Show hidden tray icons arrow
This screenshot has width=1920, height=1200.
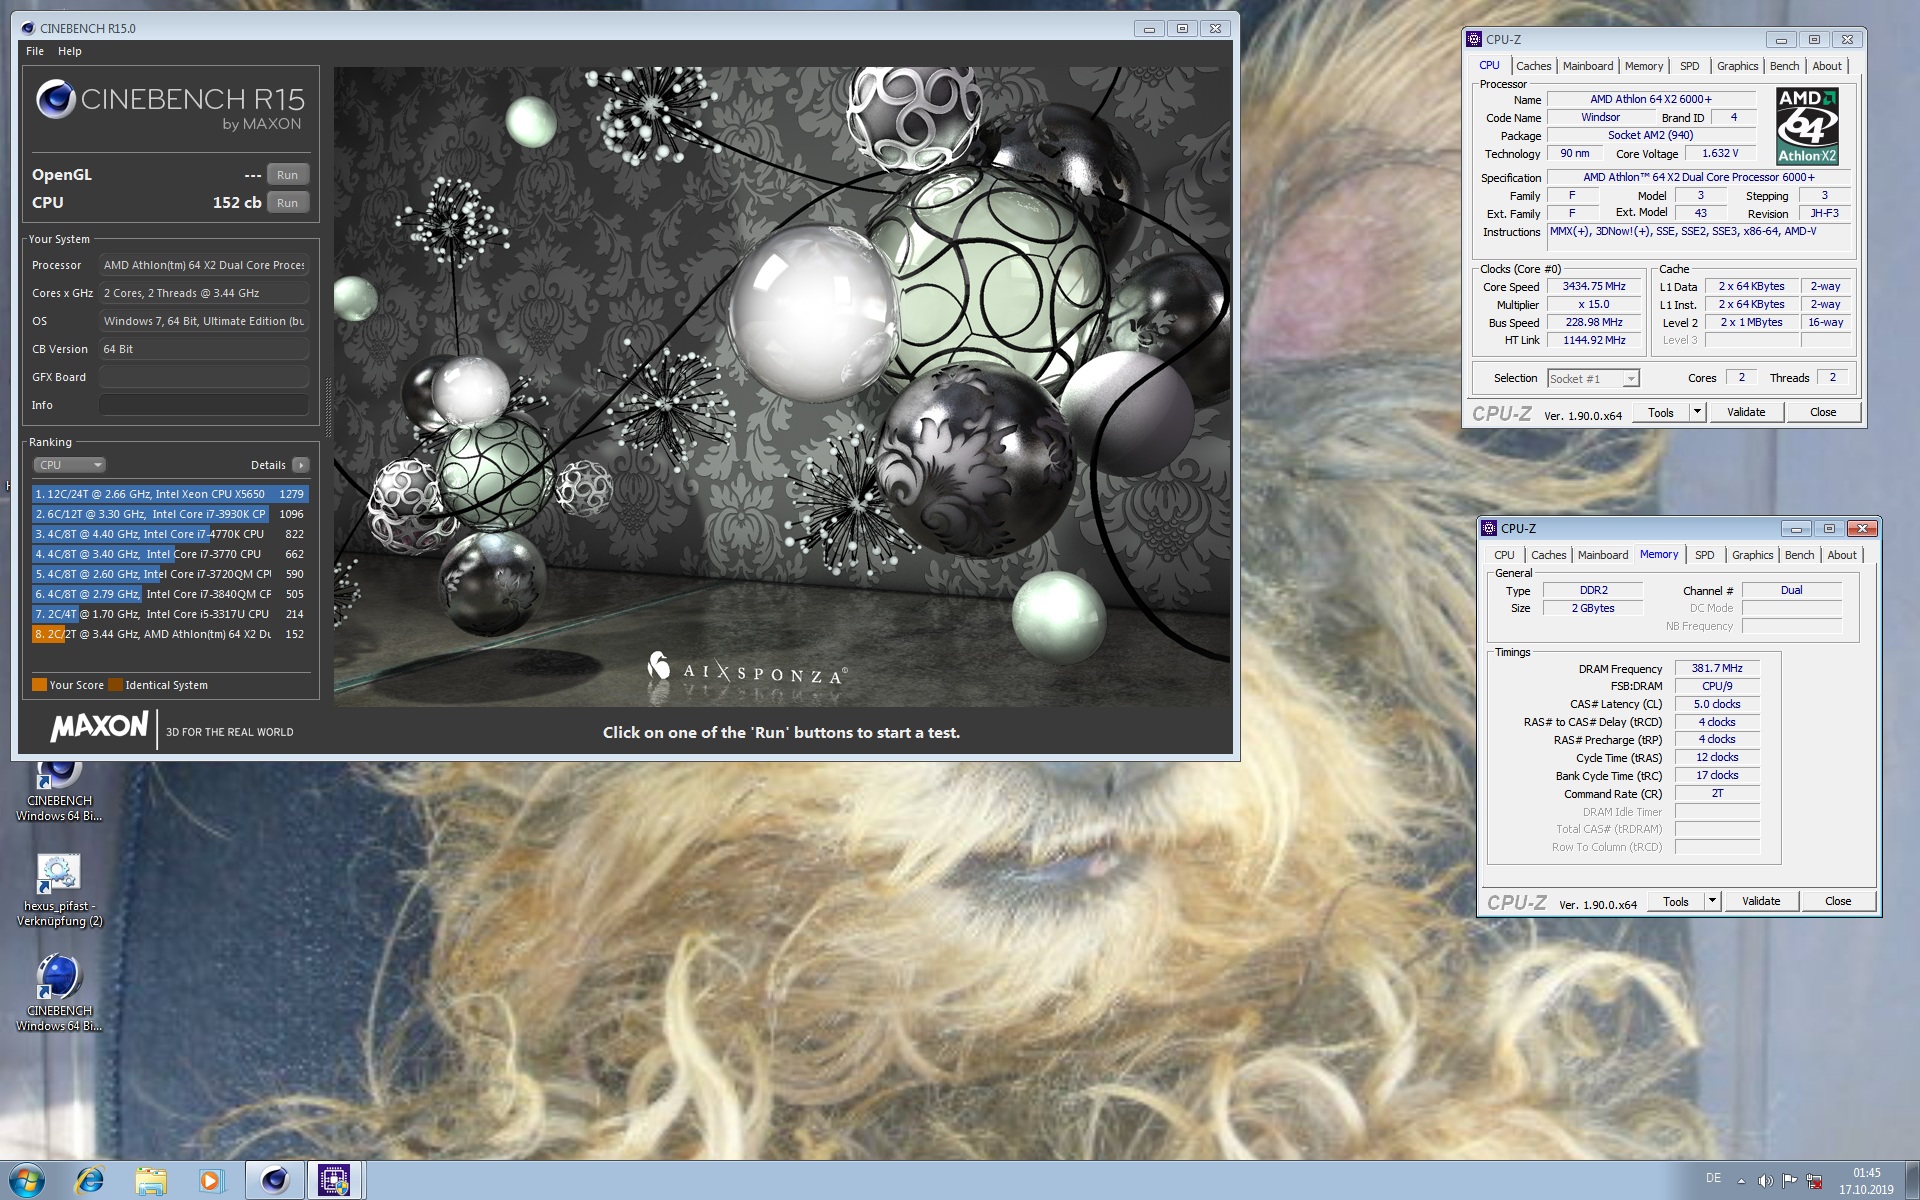[x=1741, y=1181]
